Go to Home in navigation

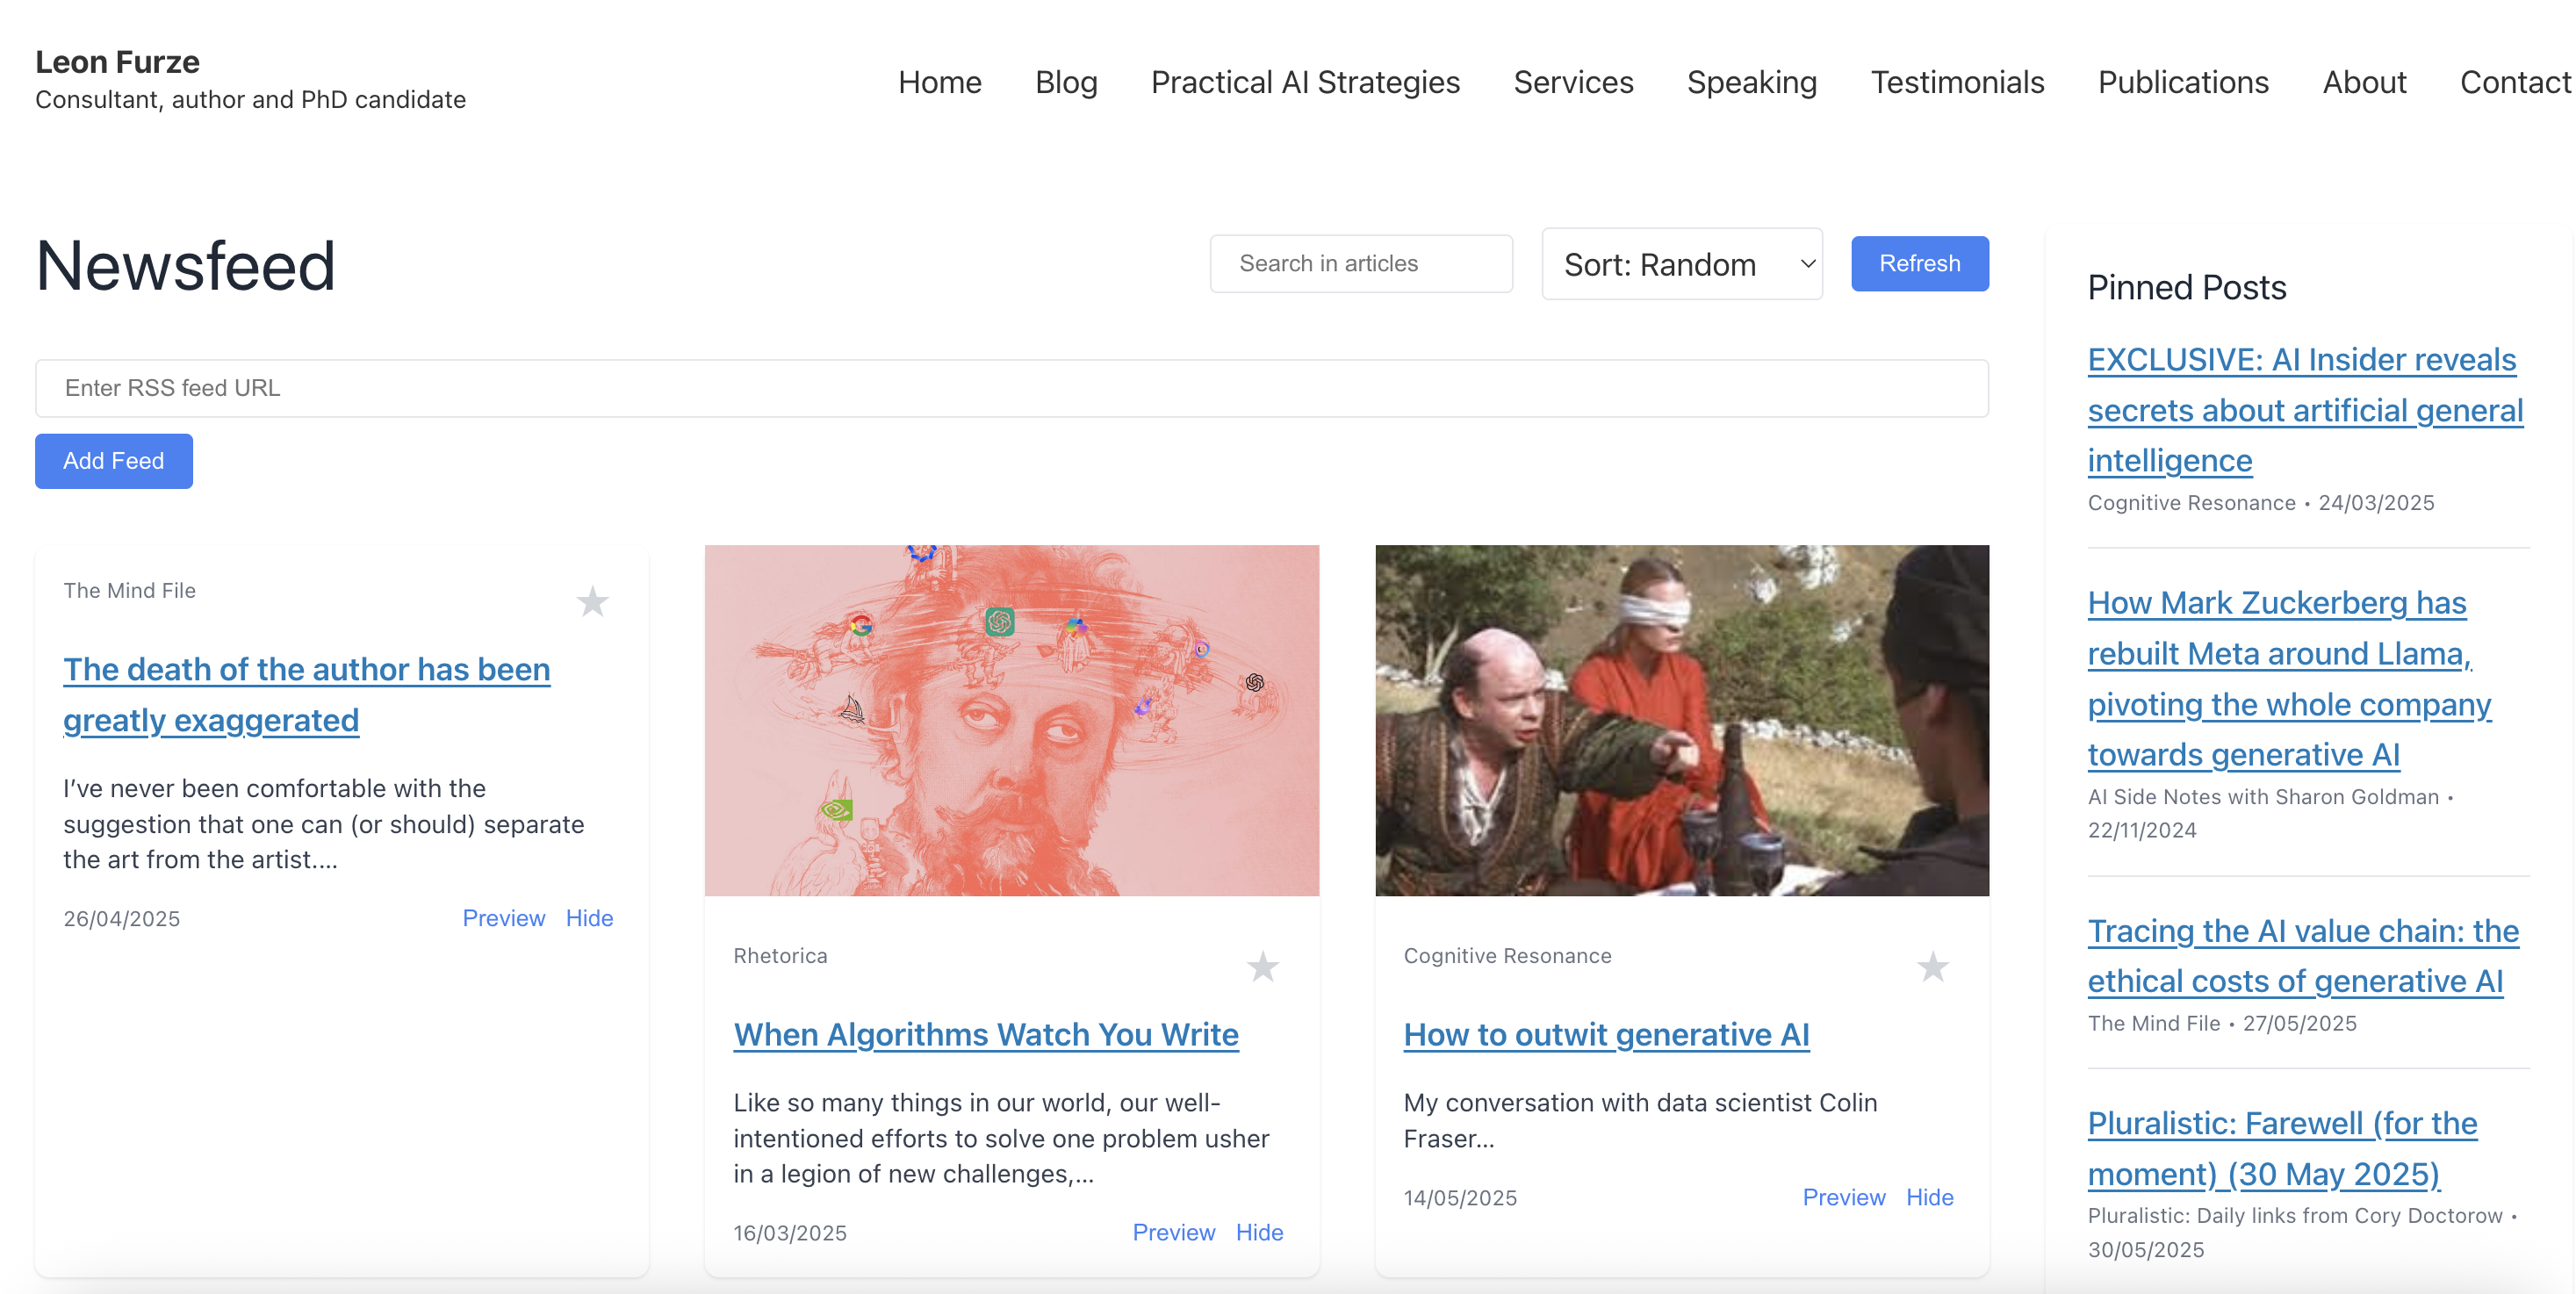pyautogui.click(x=940, y=82)
